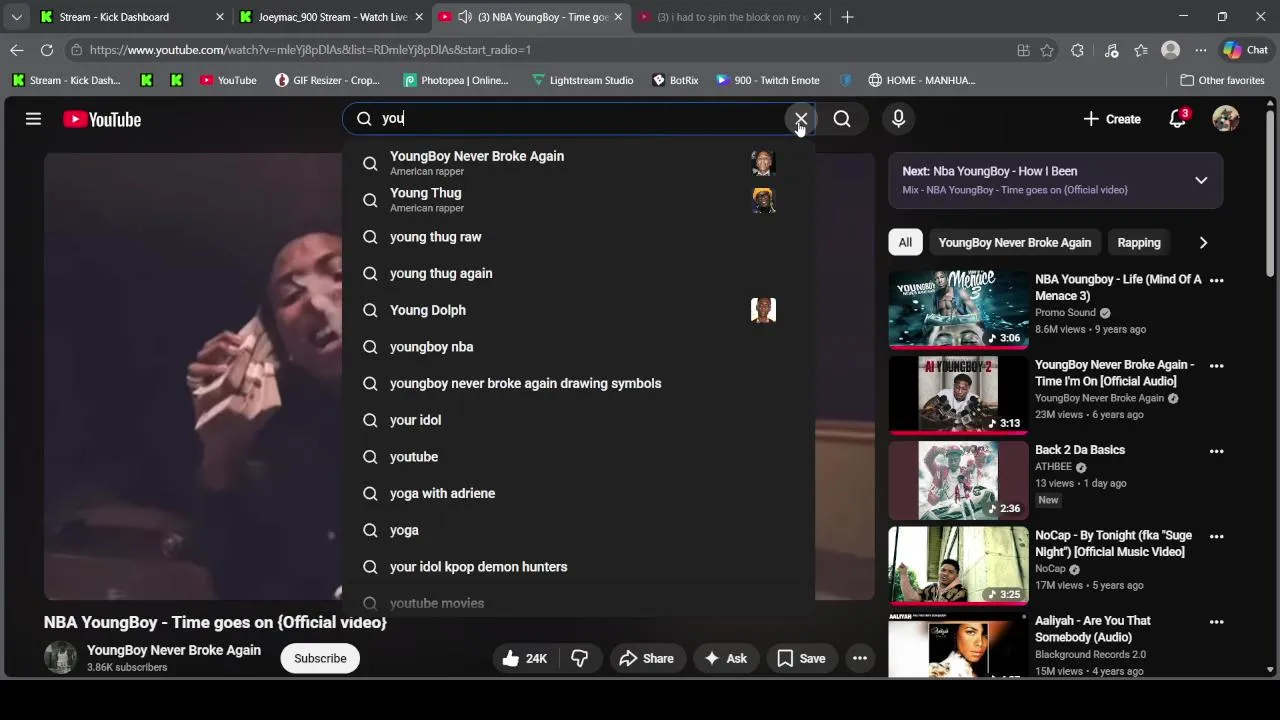Select YoungBoy Never Broke Again chip

coord(1014,242)
